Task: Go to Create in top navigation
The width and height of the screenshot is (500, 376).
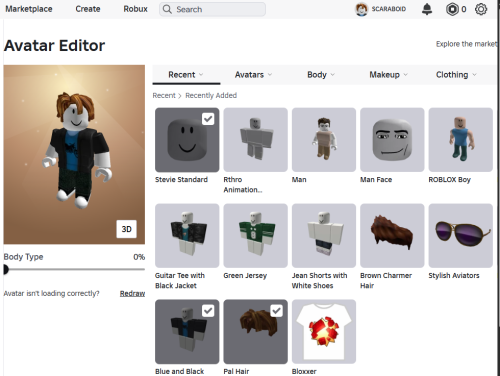Action: pyautogui.click(x=88, y=9)
